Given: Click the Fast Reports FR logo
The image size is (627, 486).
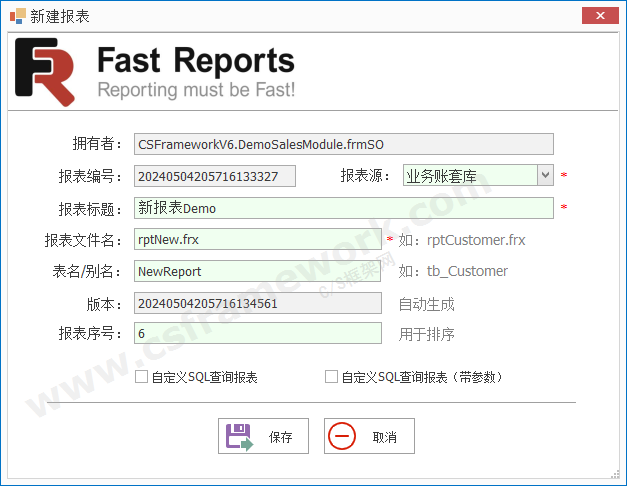Looking at the screenshot, I should coord(45,72).
